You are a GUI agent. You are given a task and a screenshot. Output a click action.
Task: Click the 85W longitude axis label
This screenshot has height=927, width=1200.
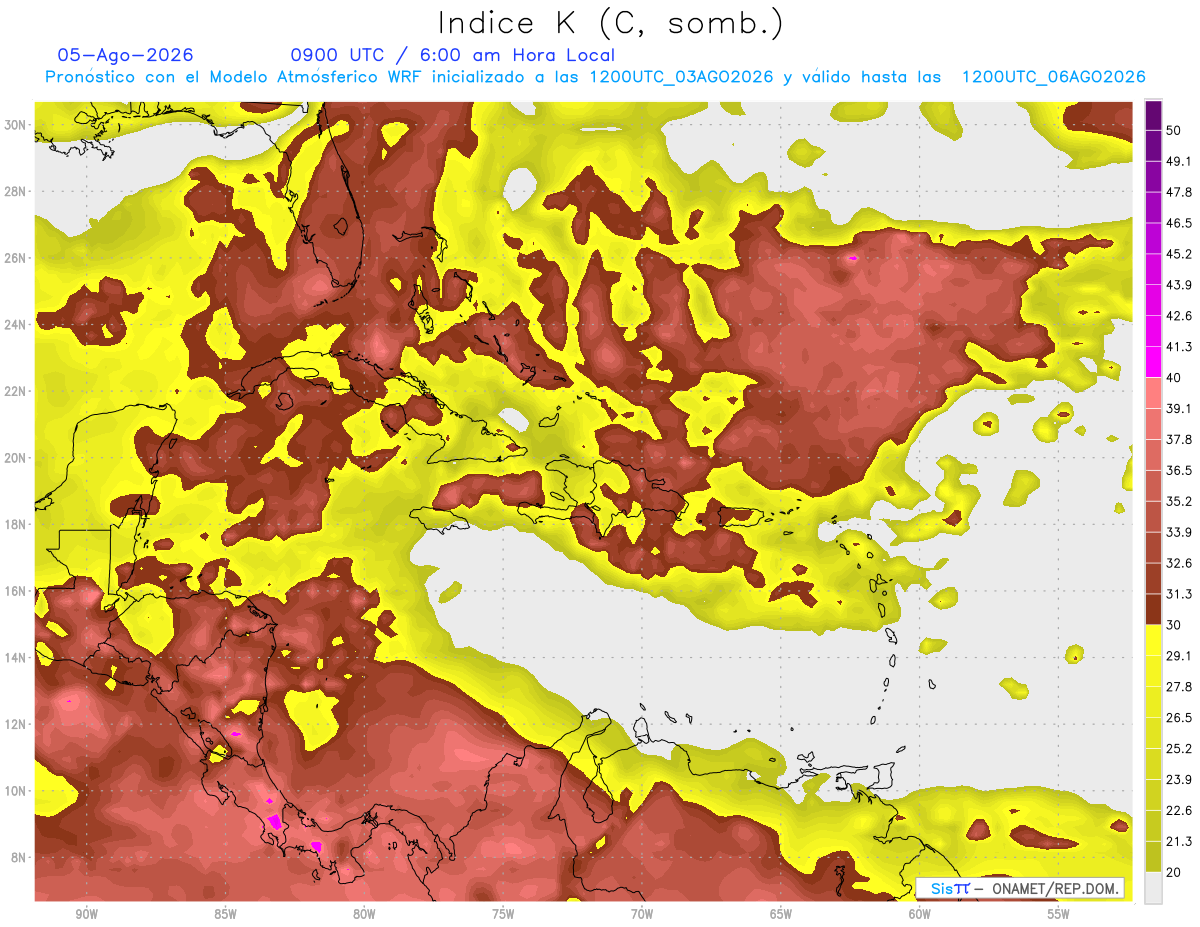point(225,914)
